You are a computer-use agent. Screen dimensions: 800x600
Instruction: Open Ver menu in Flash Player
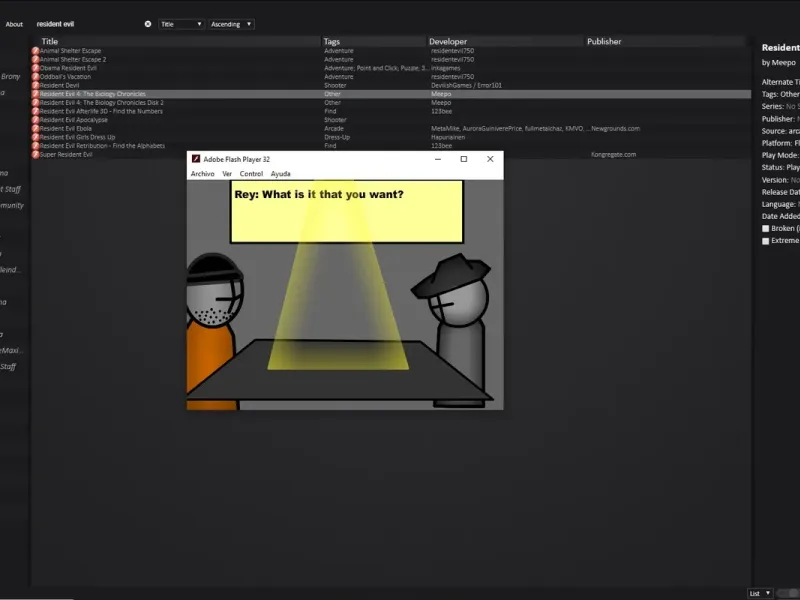tap(227, 174)
